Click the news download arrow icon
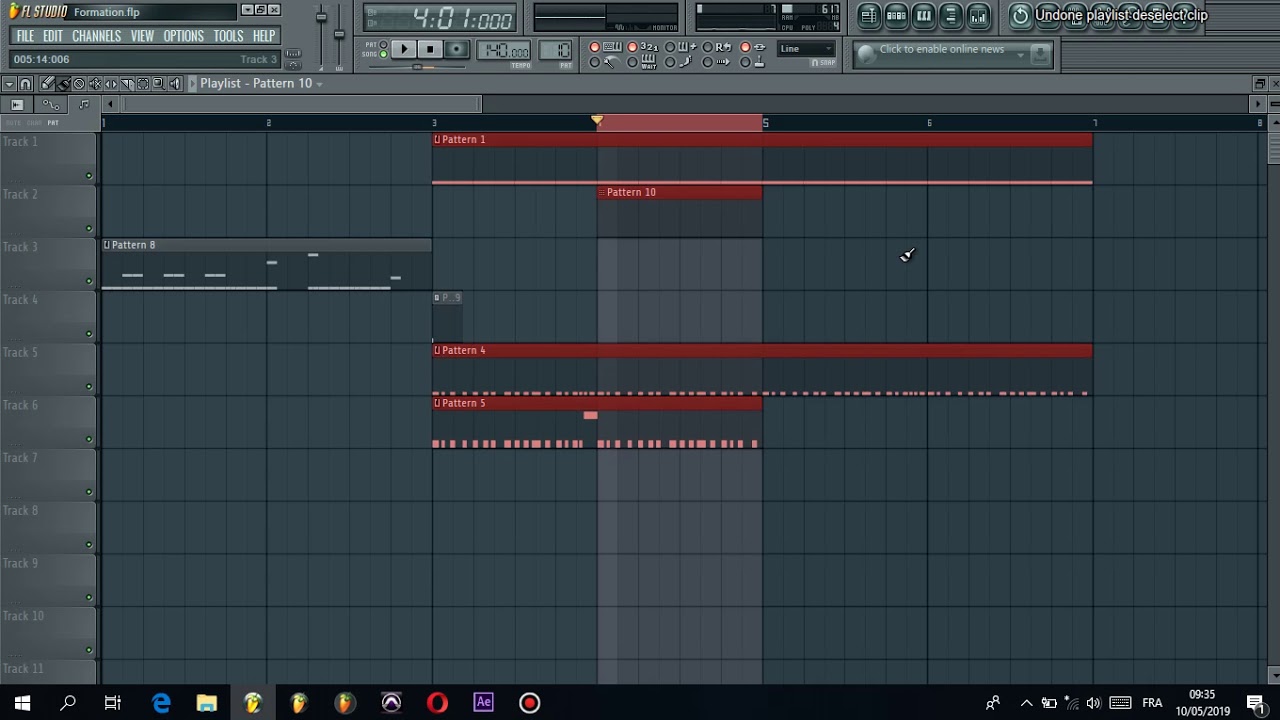 1040,54
